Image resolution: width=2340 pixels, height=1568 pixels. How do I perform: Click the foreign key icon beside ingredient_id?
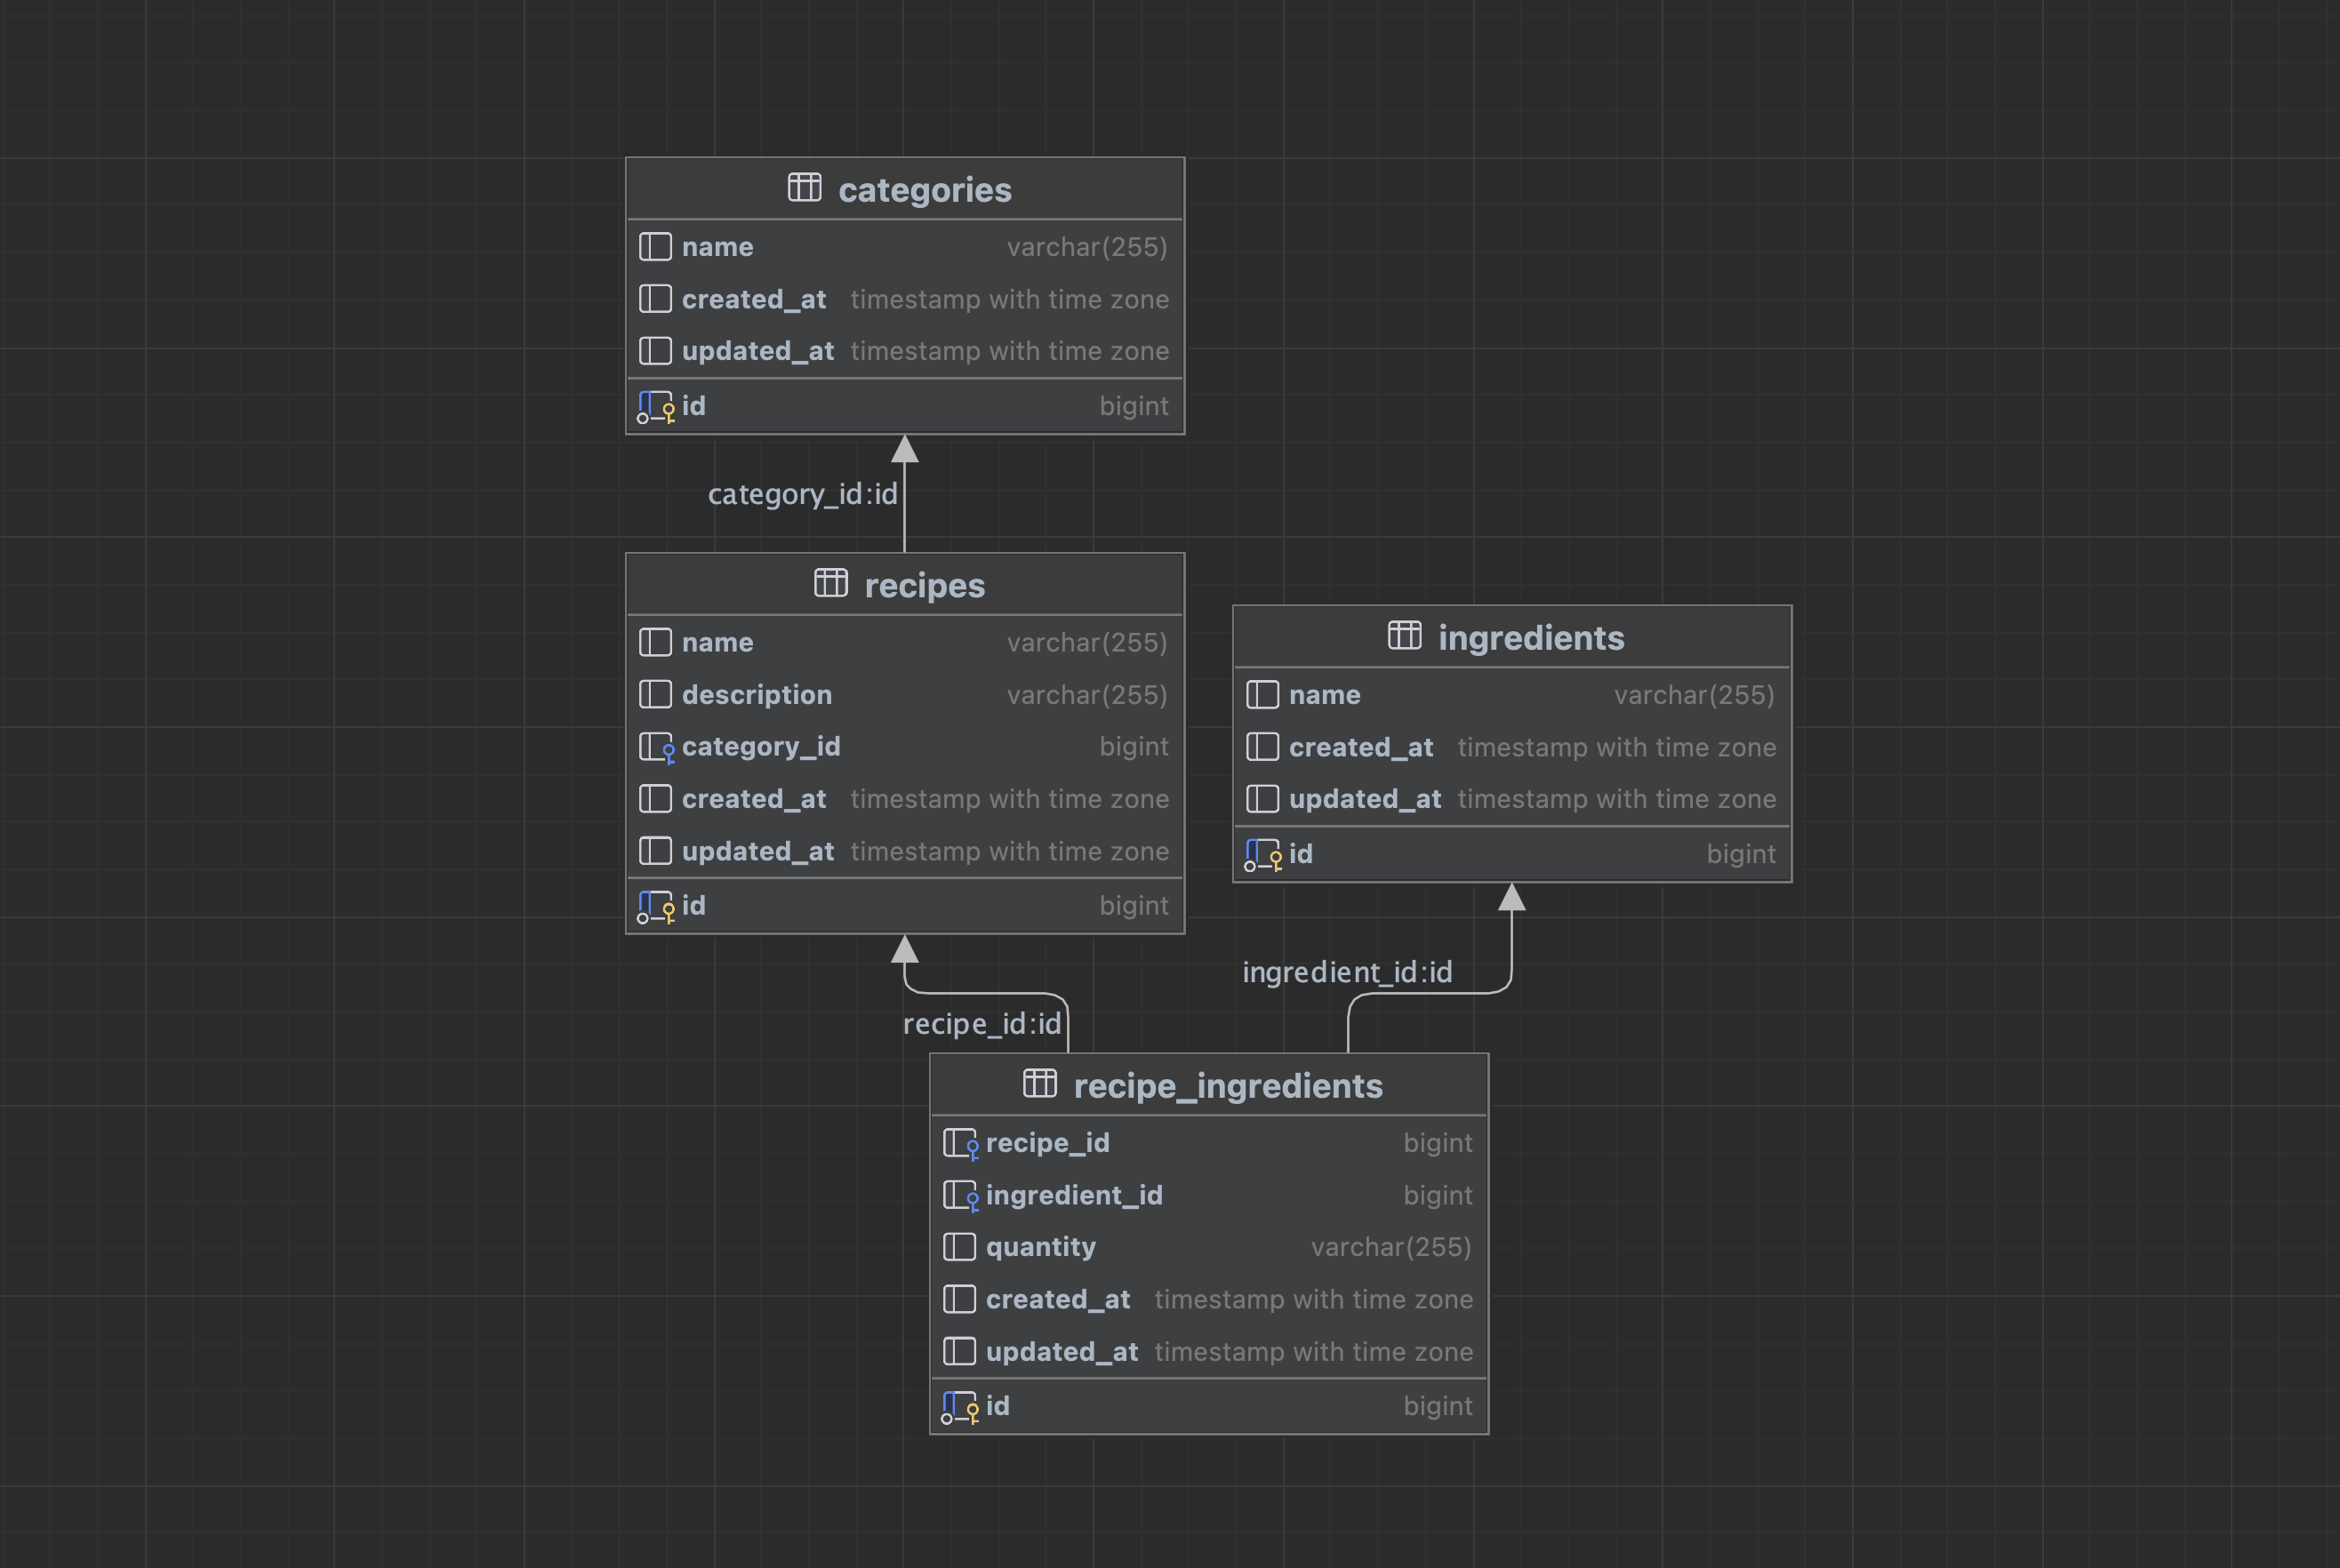pyautogui.click(x=961, y=1195)
